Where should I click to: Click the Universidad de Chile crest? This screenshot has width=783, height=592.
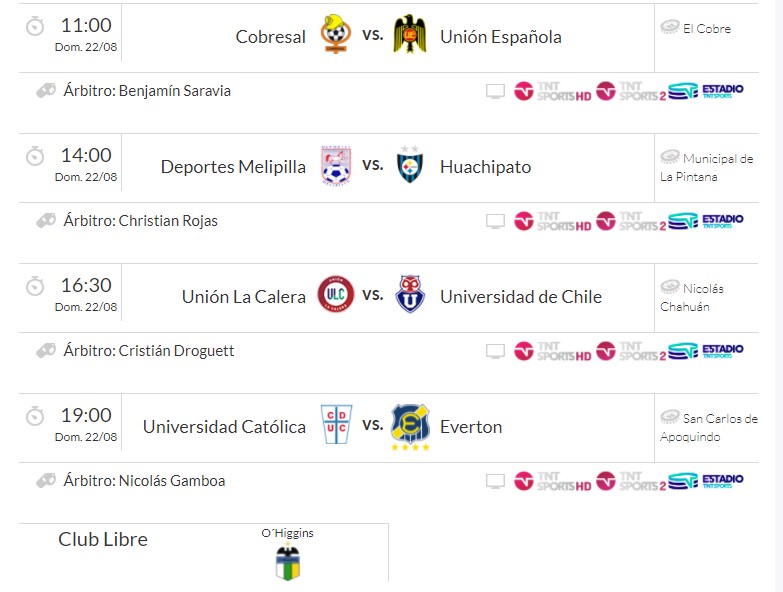[410, 295]
